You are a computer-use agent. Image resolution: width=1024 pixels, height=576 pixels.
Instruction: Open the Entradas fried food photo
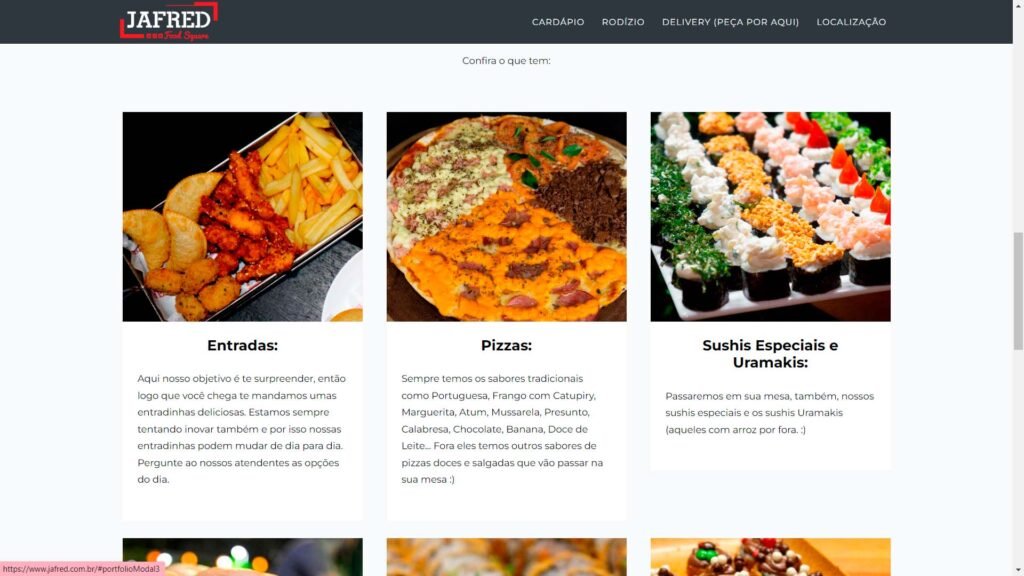coord(242,216)
